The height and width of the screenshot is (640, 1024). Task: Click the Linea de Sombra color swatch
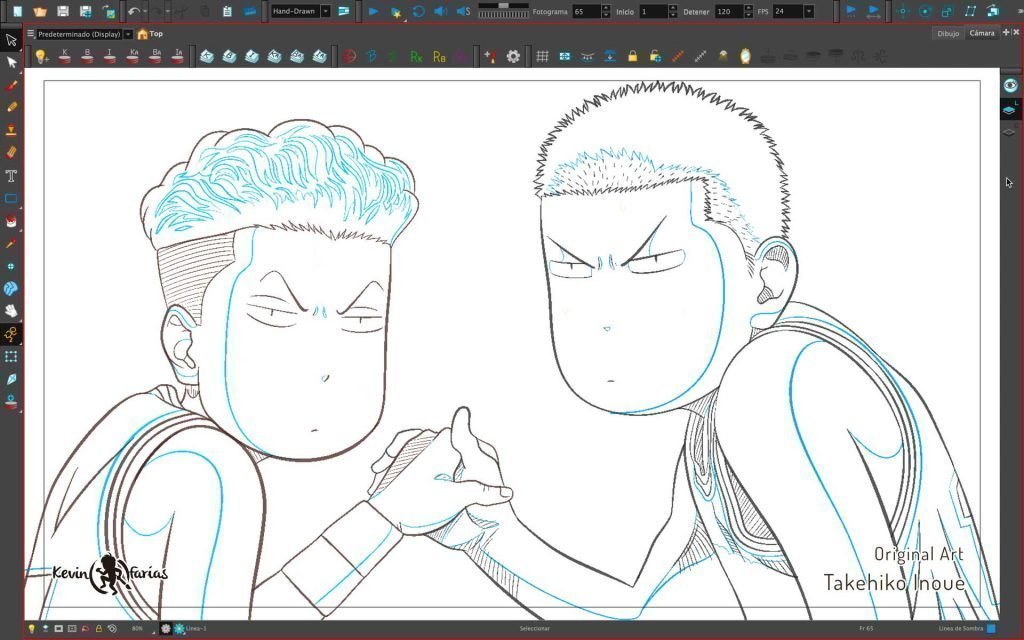[991, 629]
